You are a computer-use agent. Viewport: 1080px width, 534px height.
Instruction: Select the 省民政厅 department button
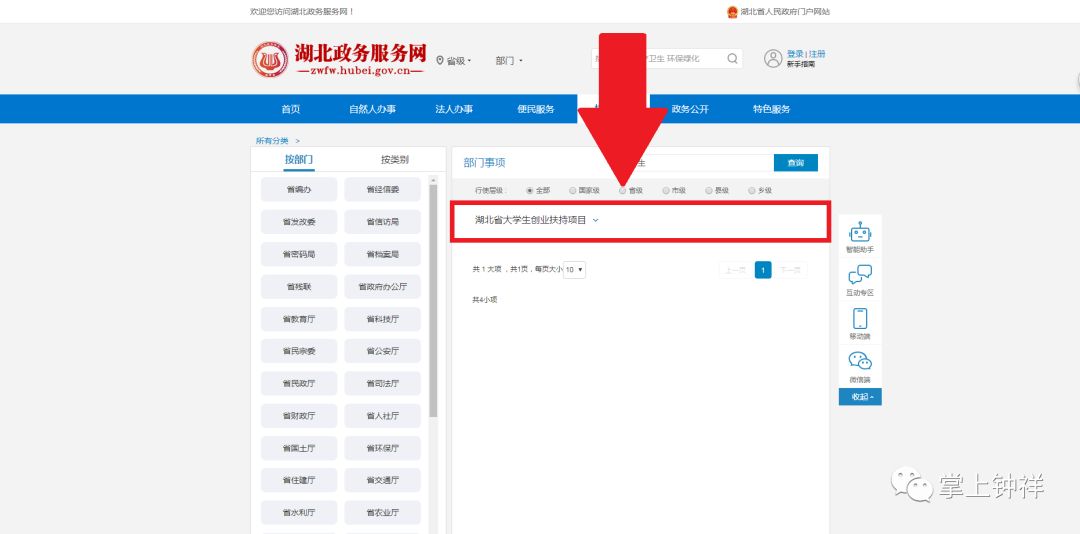pos(299,383)
